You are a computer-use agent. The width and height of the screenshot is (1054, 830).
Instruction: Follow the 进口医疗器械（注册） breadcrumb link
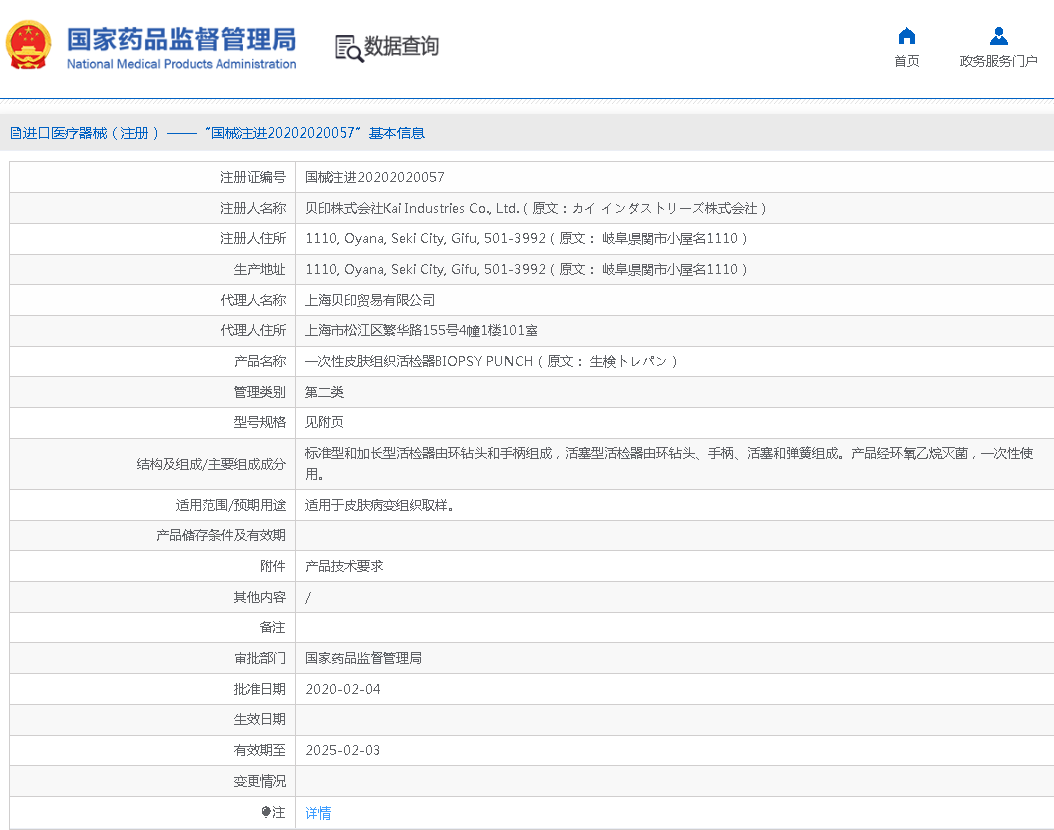tap(75, 132)
